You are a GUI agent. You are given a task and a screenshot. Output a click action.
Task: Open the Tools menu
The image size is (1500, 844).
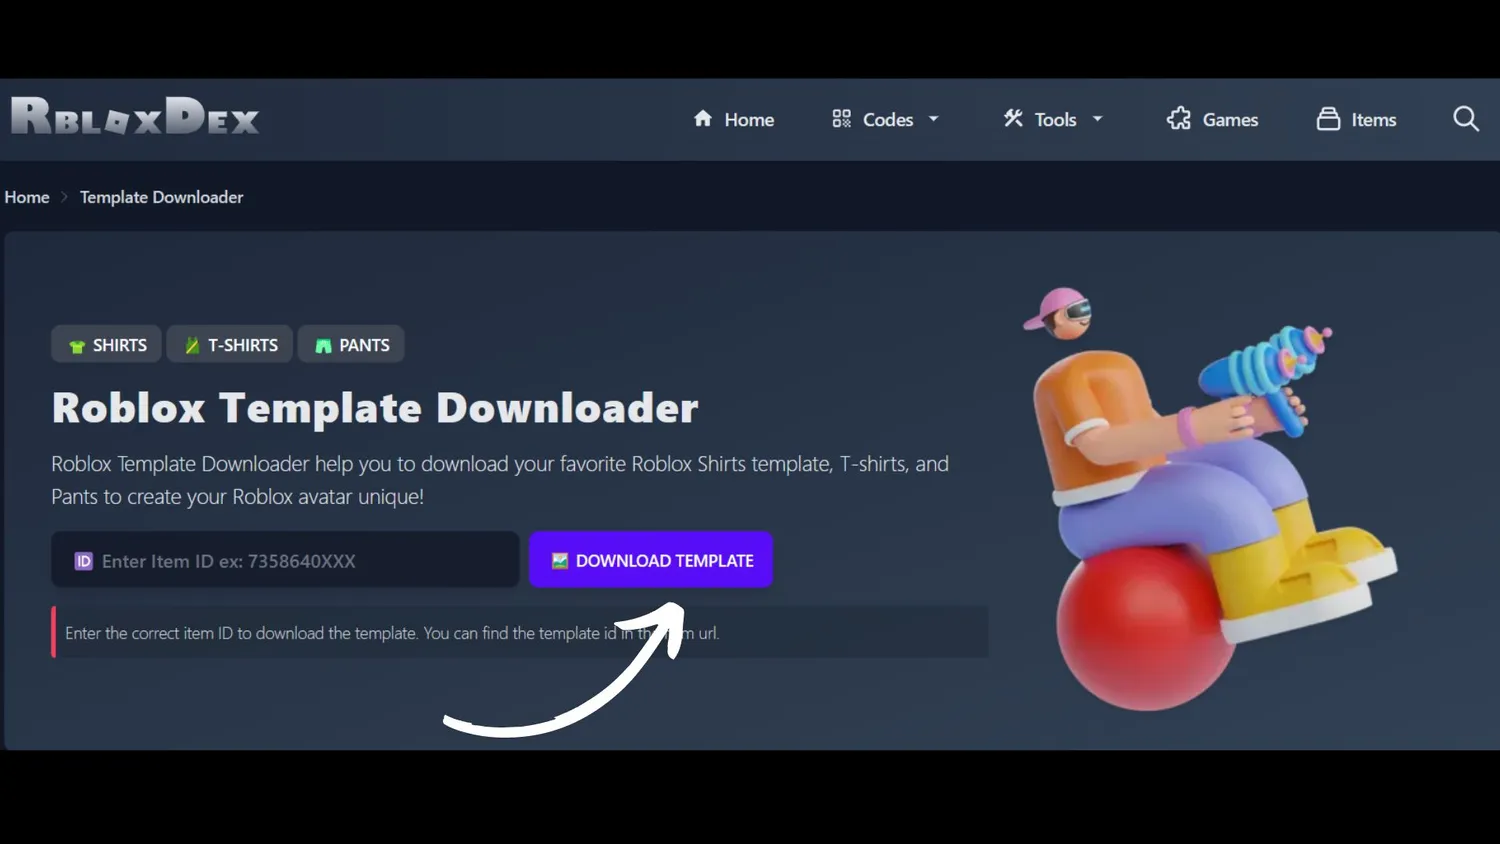coord(1053,119)
